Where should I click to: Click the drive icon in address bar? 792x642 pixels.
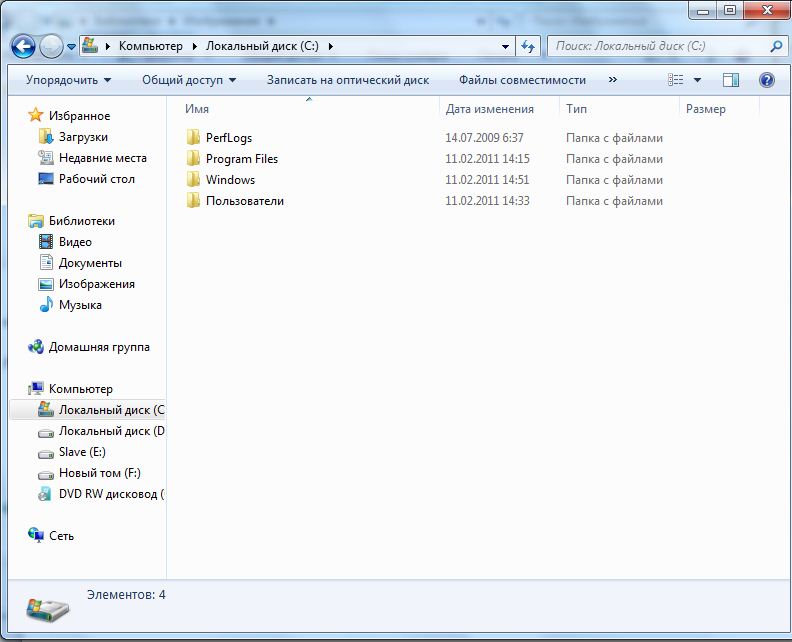(x=90, y=45)
